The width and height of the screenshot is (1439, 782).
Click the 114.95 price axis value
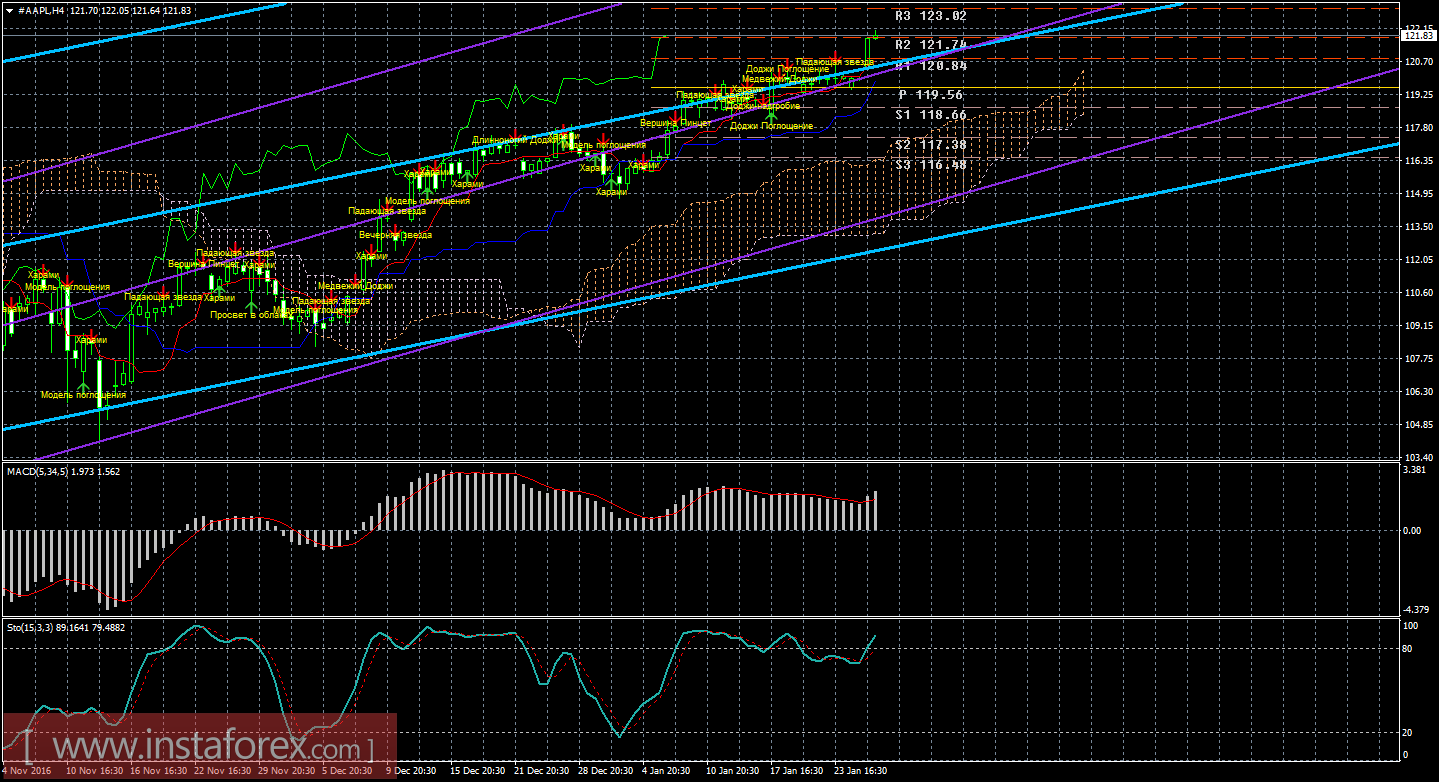click(x=1417, y=194)
